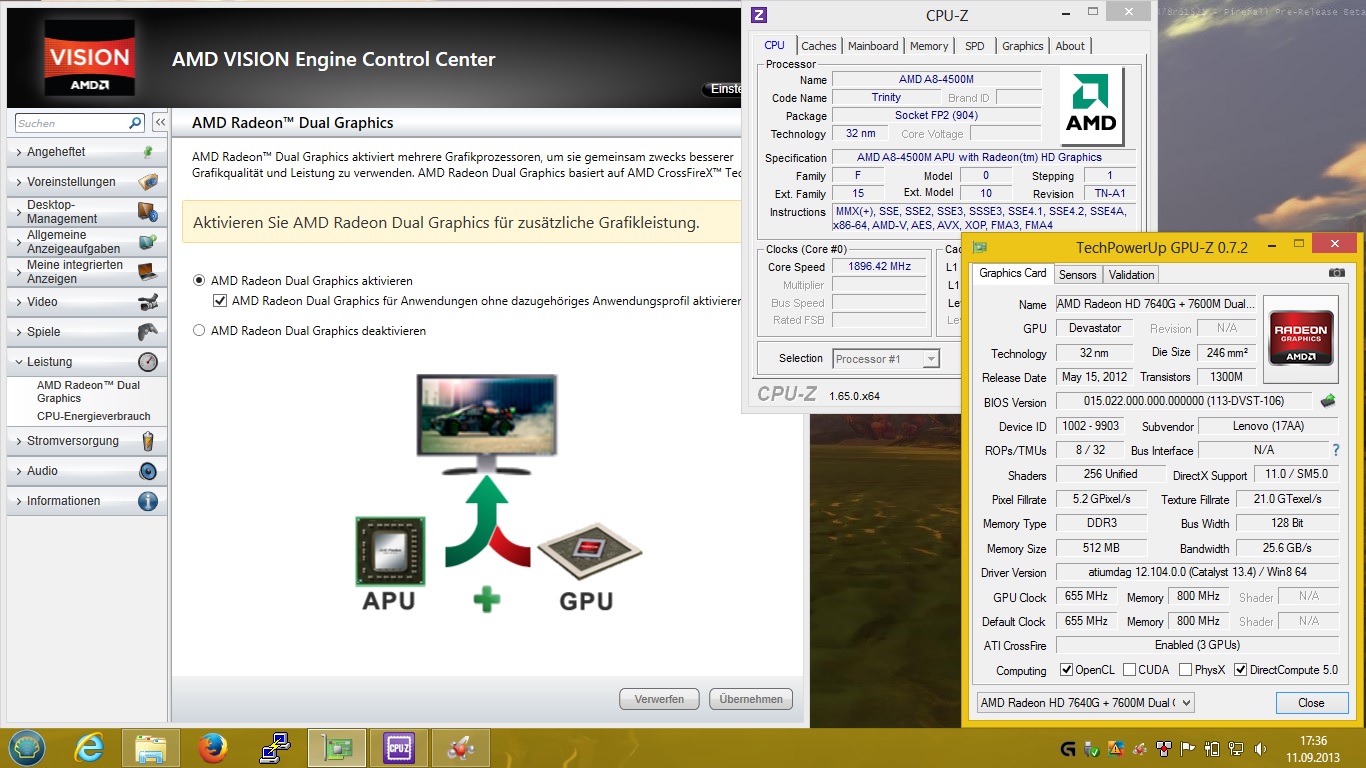Viewport: 1366px width, 768px height.
Task: Click the Verwerfen button
Action: (x=659, y=699)
